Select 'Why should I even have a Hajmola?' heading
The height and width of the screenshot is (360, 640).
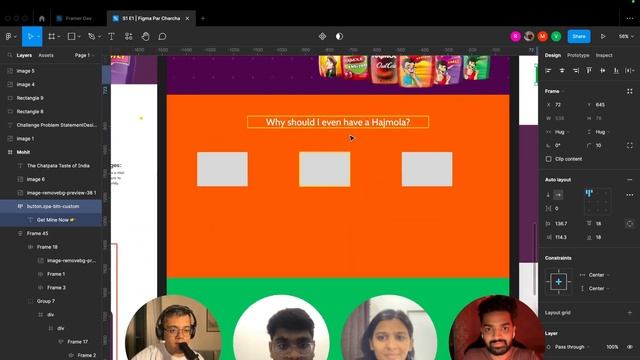(x=338, y=122)
